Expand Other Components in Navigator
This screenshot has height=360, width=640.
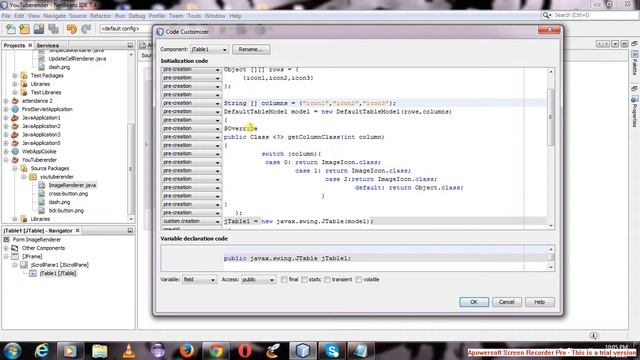[x=6, y=248]
